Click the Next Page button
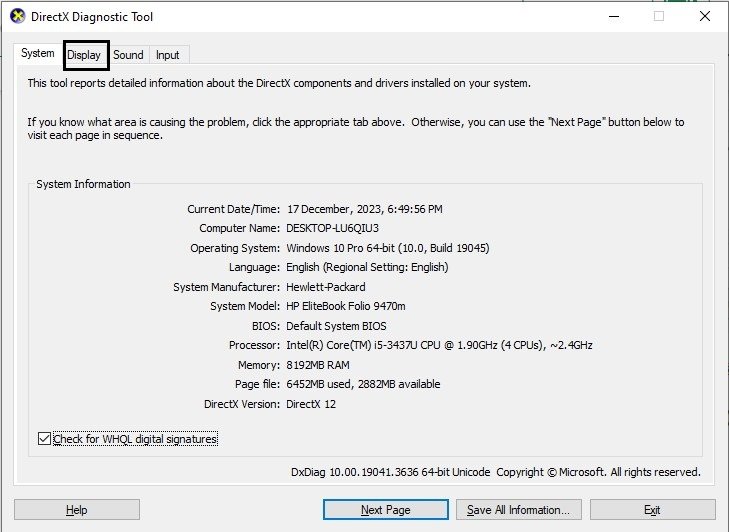Screen dimensions: 729x532 [x=386, y=510]
